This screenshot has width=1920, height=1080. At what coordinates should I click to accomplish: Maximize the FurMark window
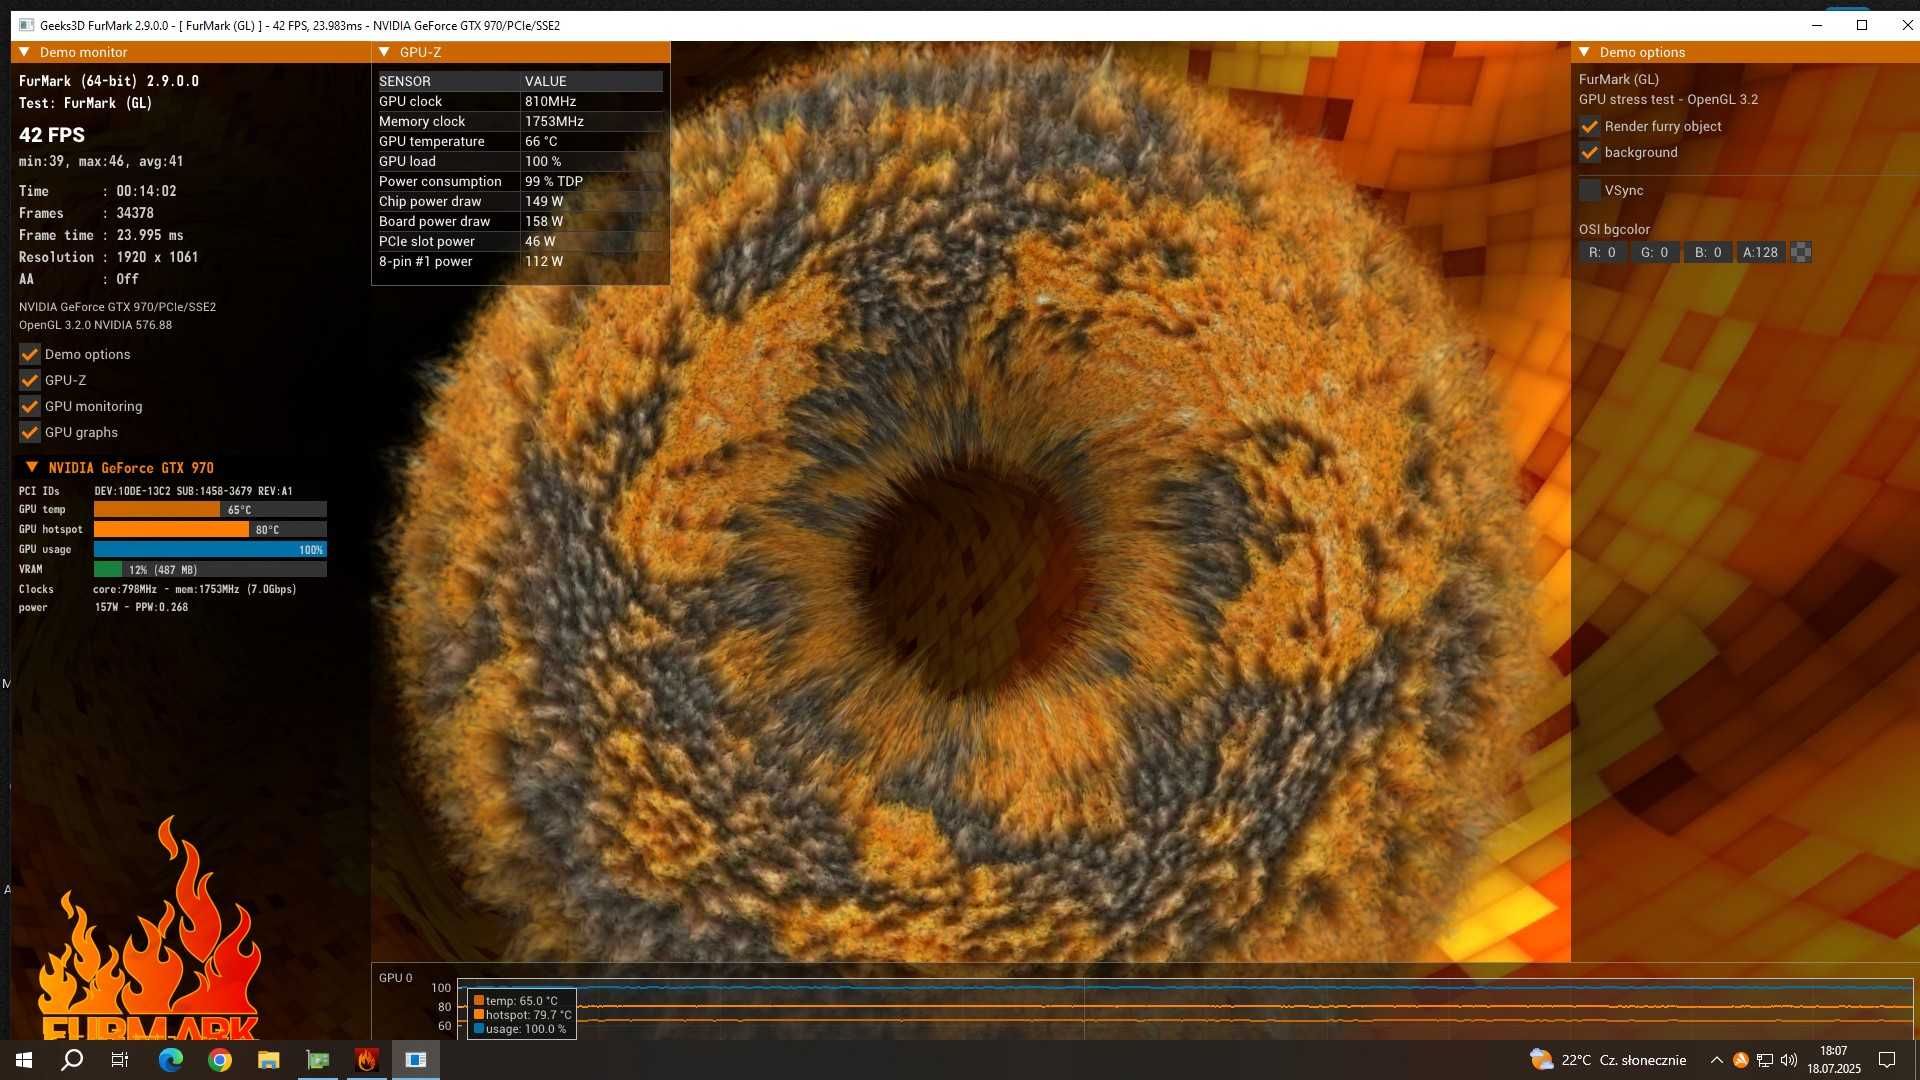[1862, 25]
